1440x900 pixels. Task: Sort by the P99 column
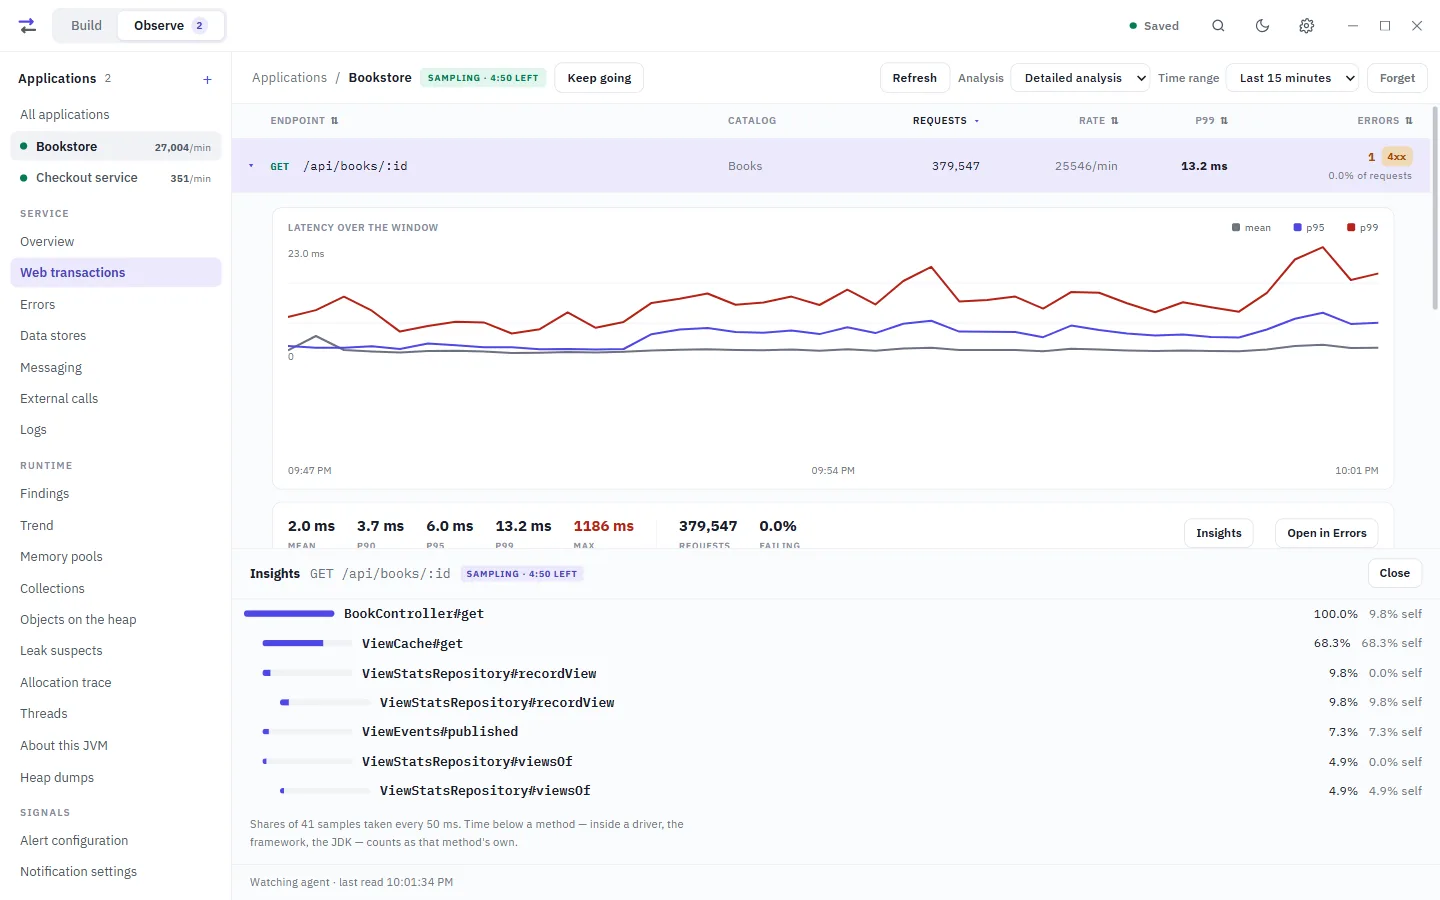pyautogui.click(x=1211, y=121)
